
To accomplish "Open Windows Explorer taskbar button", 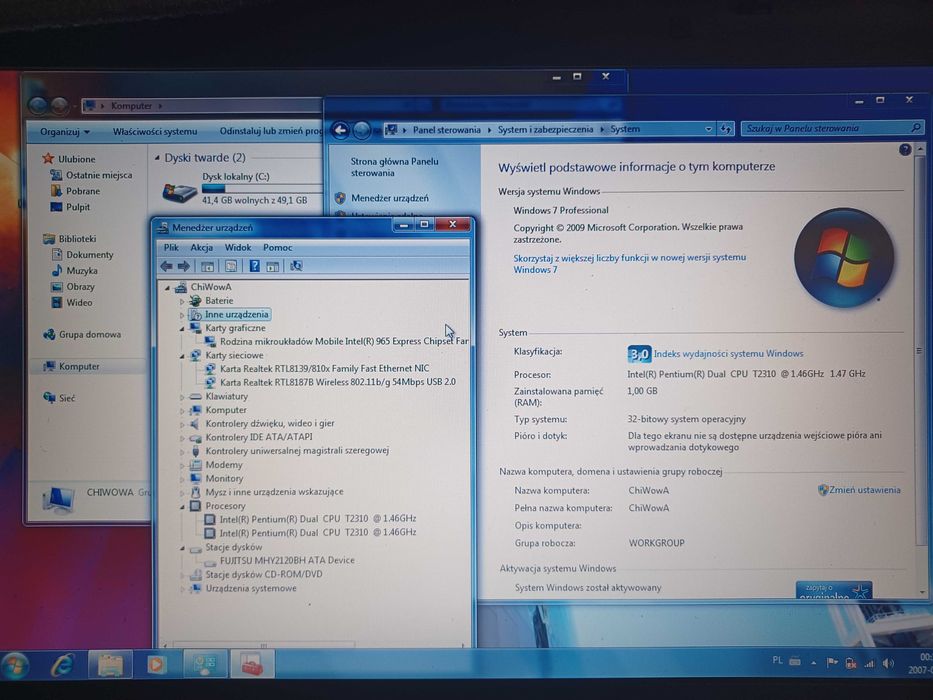I will (x=110, y=665).
